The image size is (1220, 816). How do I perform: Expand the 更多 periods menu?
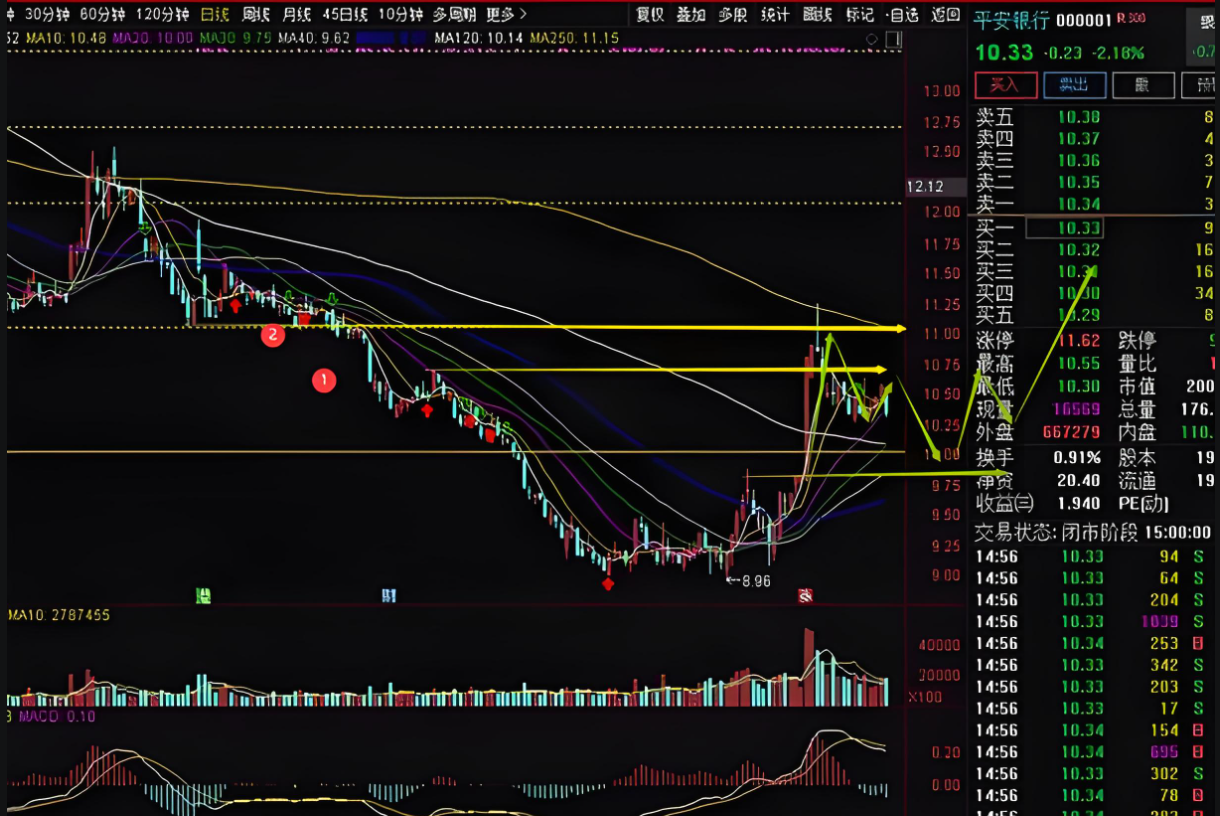click(506, 14)
